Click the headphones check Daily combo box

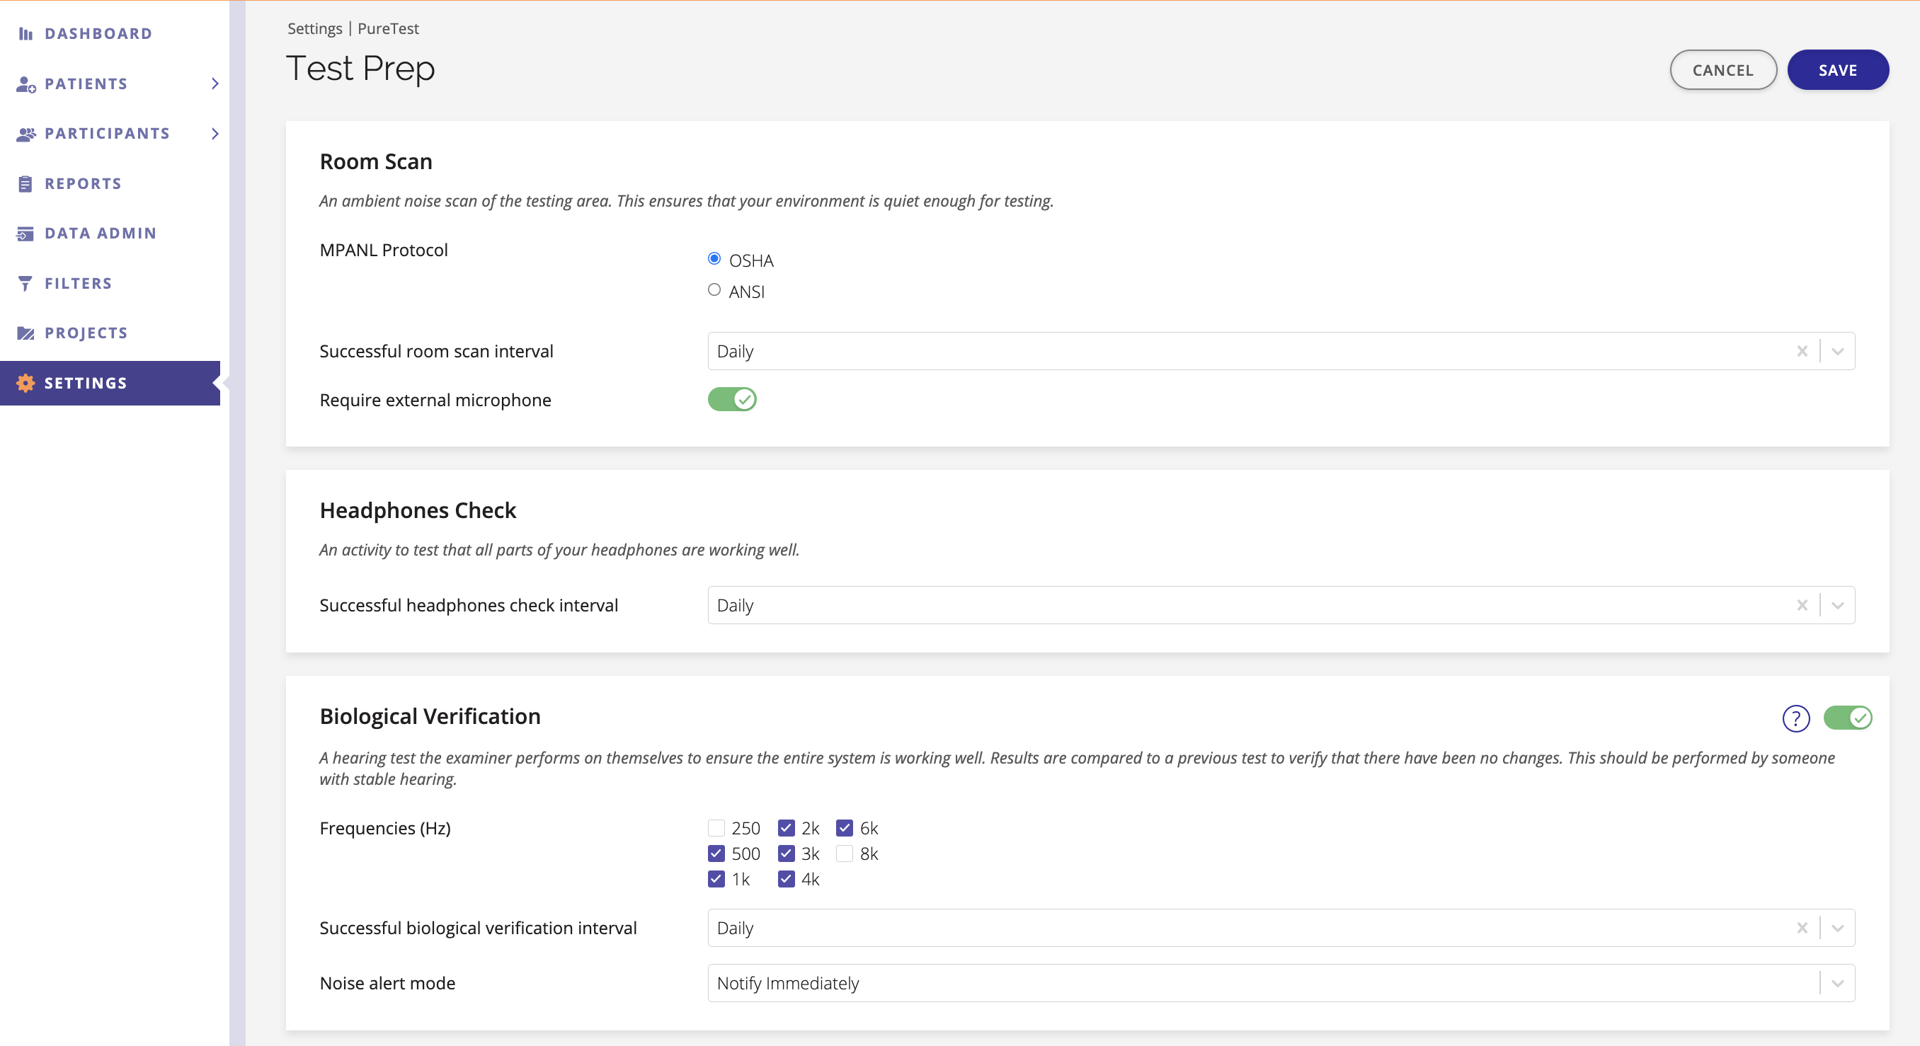click(1281, 605)
